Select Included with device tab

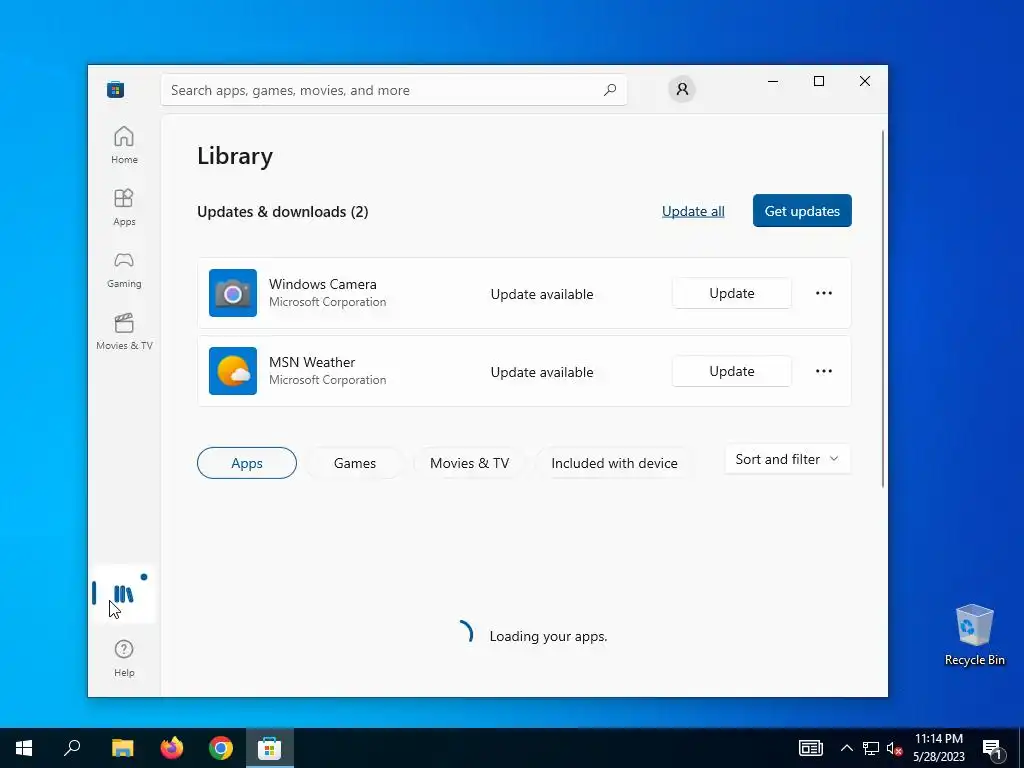[614, 463]
